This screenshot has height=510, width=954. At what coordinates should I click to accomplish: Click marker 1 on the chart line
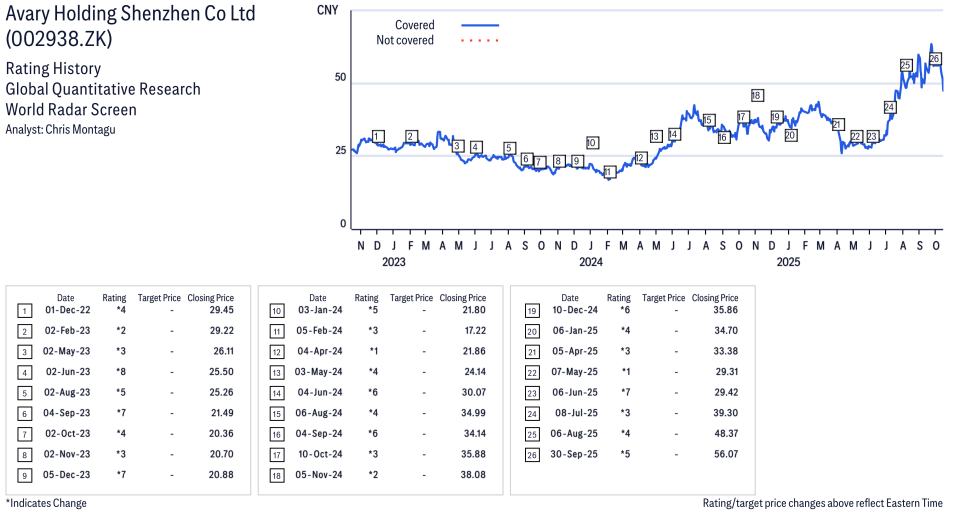point(377,136)
